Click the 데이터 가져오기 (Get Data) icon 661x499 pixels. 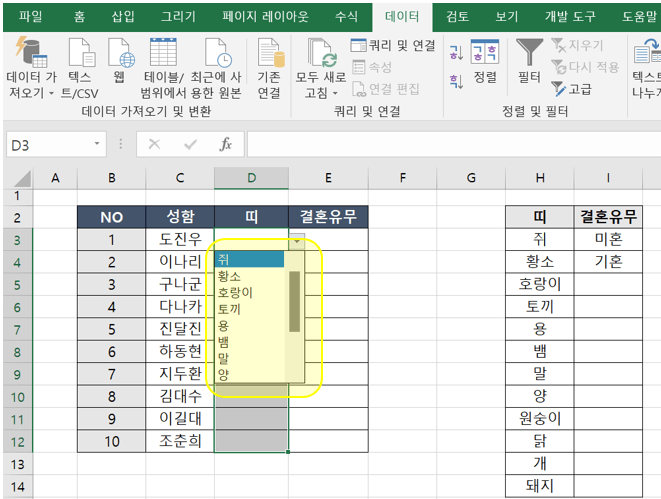(31, 52)
